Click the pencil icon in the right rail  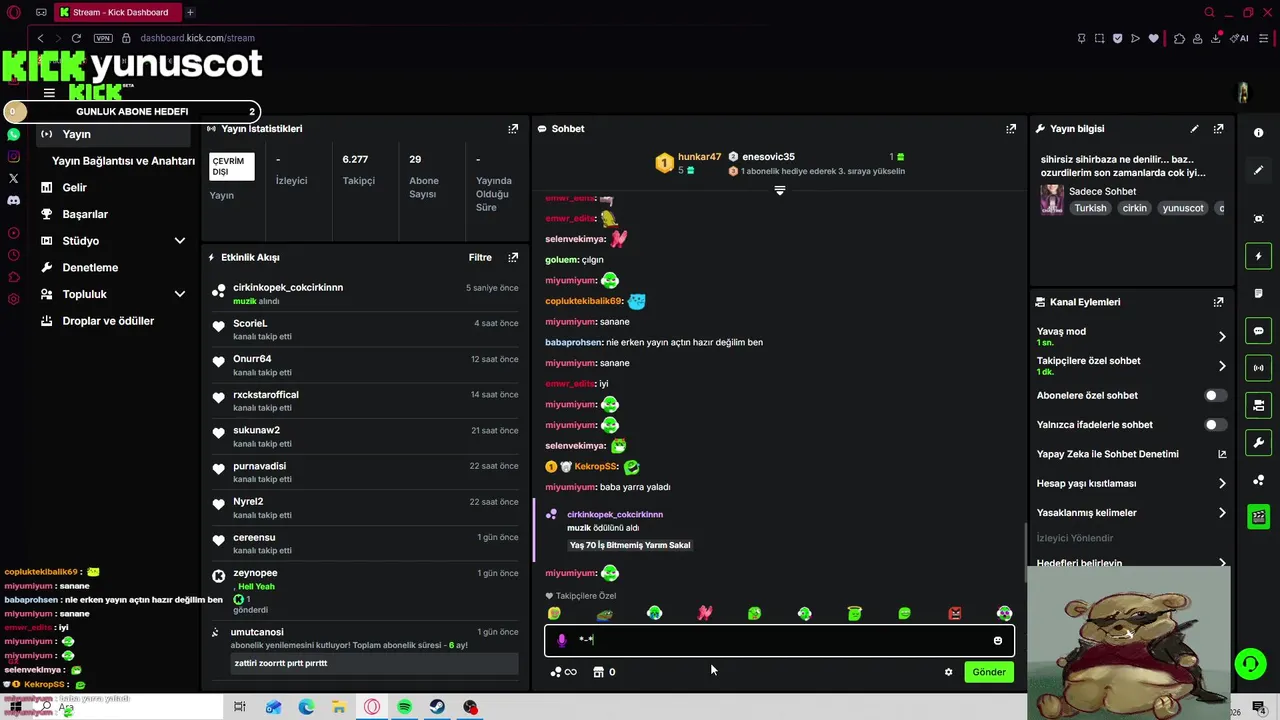click(x=1258, y=170)
